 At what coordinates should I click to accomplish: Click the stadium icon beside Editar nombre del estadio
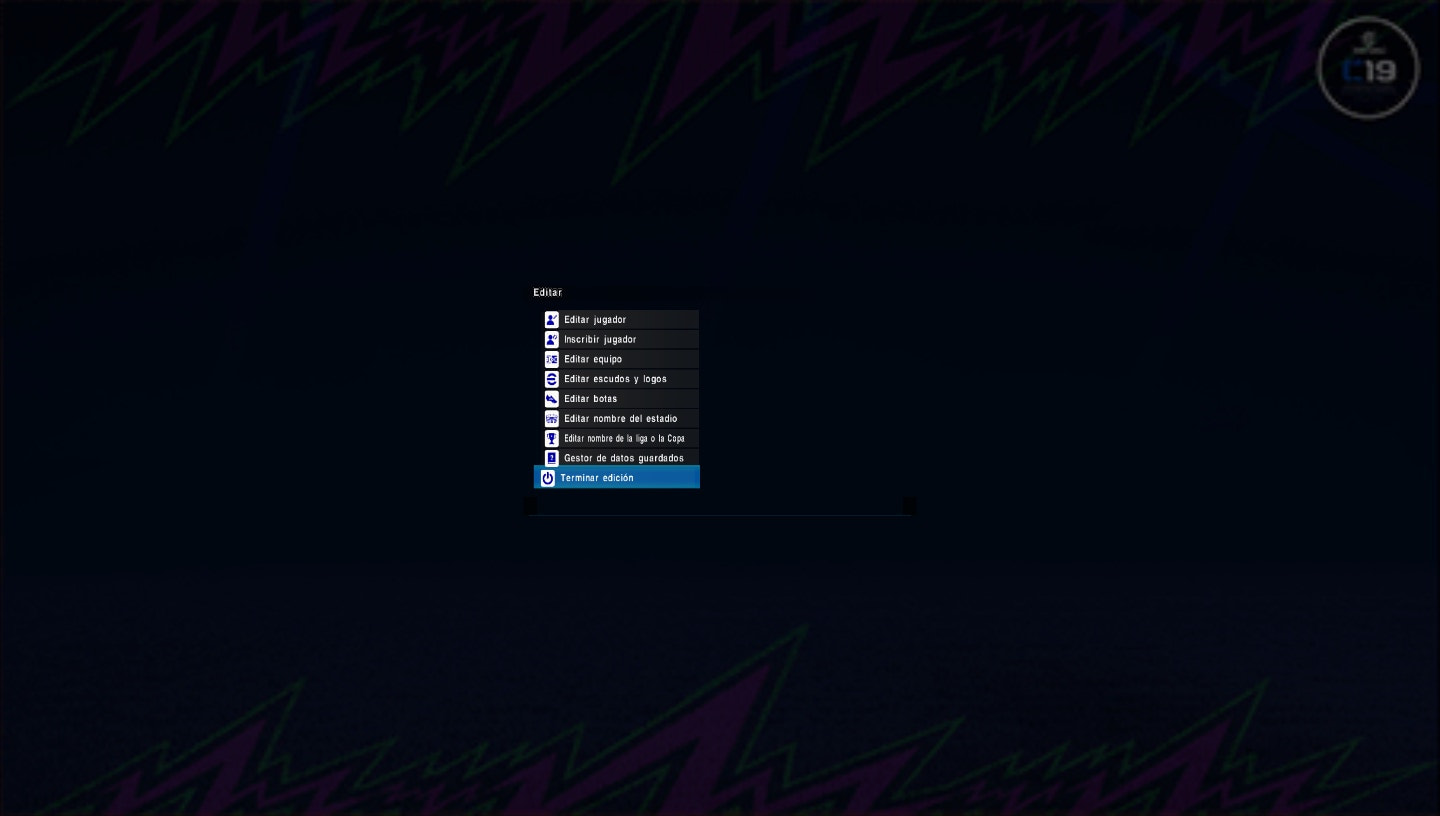tap(551, 418)
